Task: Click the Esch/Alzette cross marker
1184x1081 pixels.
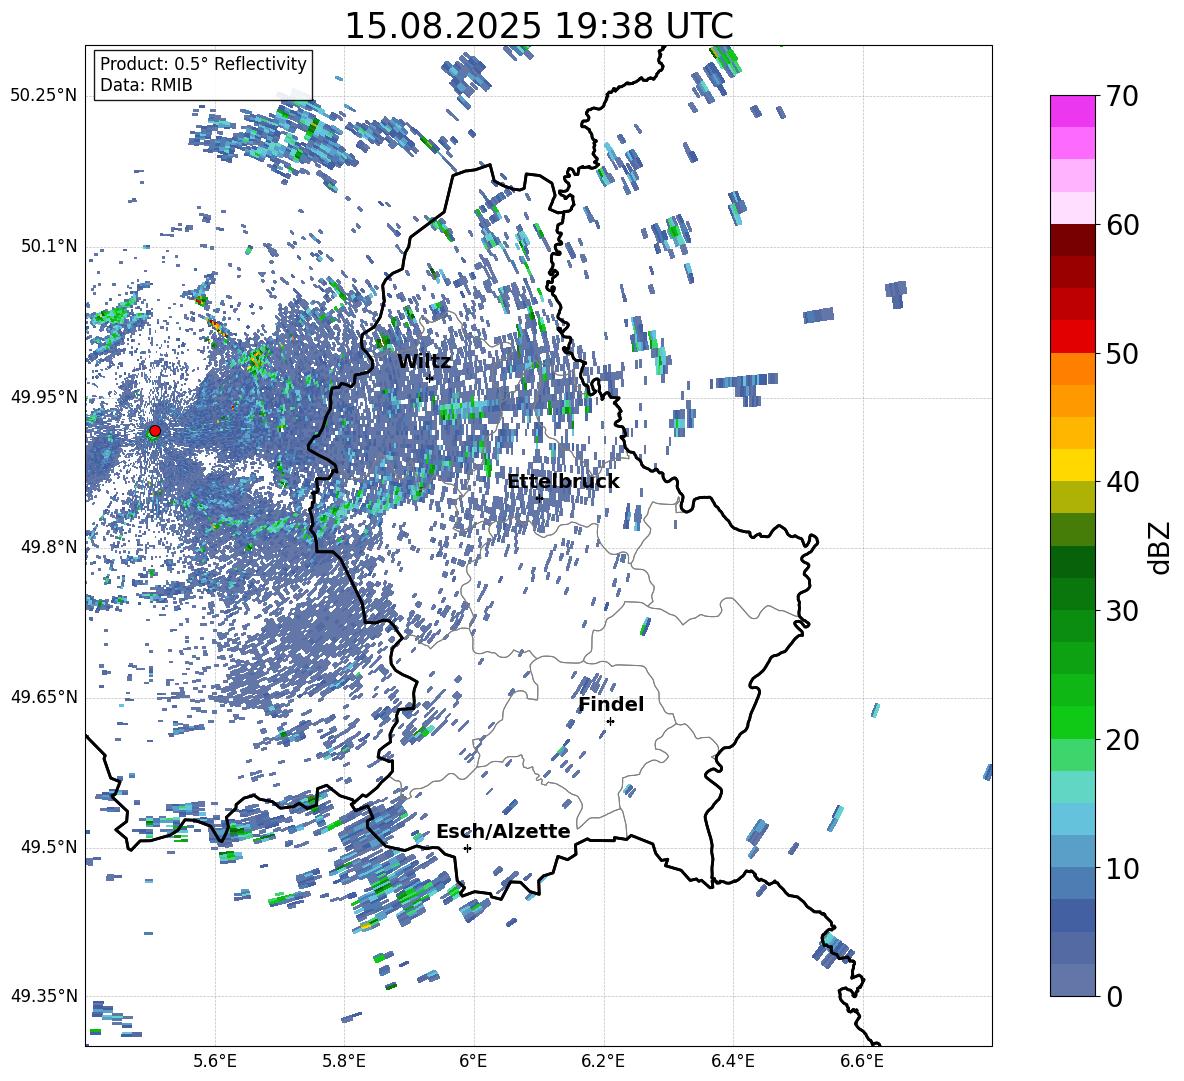Action: point(467,848)
